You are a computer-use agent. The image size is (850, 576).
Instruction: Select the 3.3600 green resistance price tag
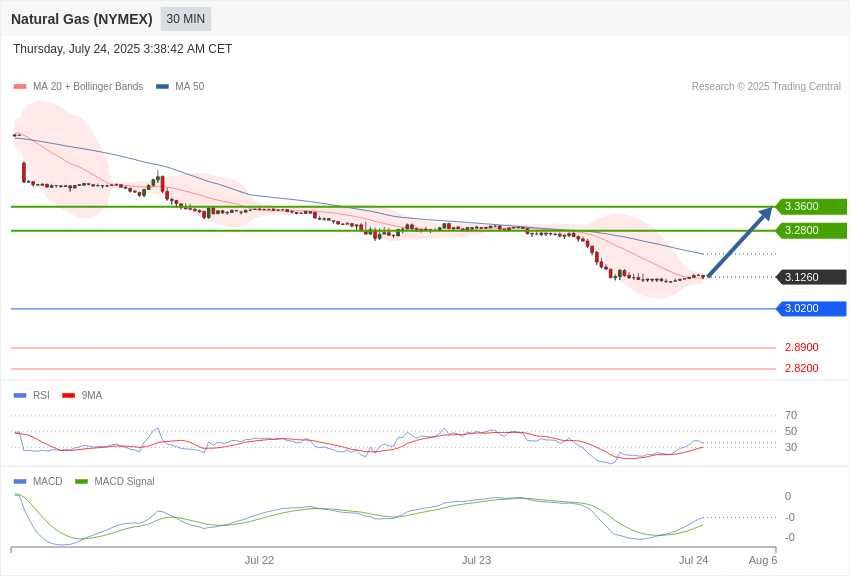pyautogui.click(x=811, y=206)
